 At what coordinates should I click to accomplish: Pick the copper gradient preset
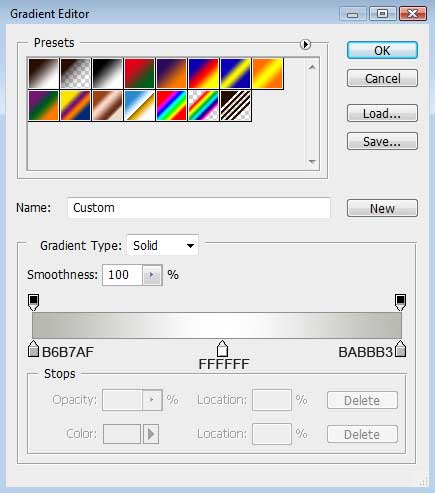point(107,105)
